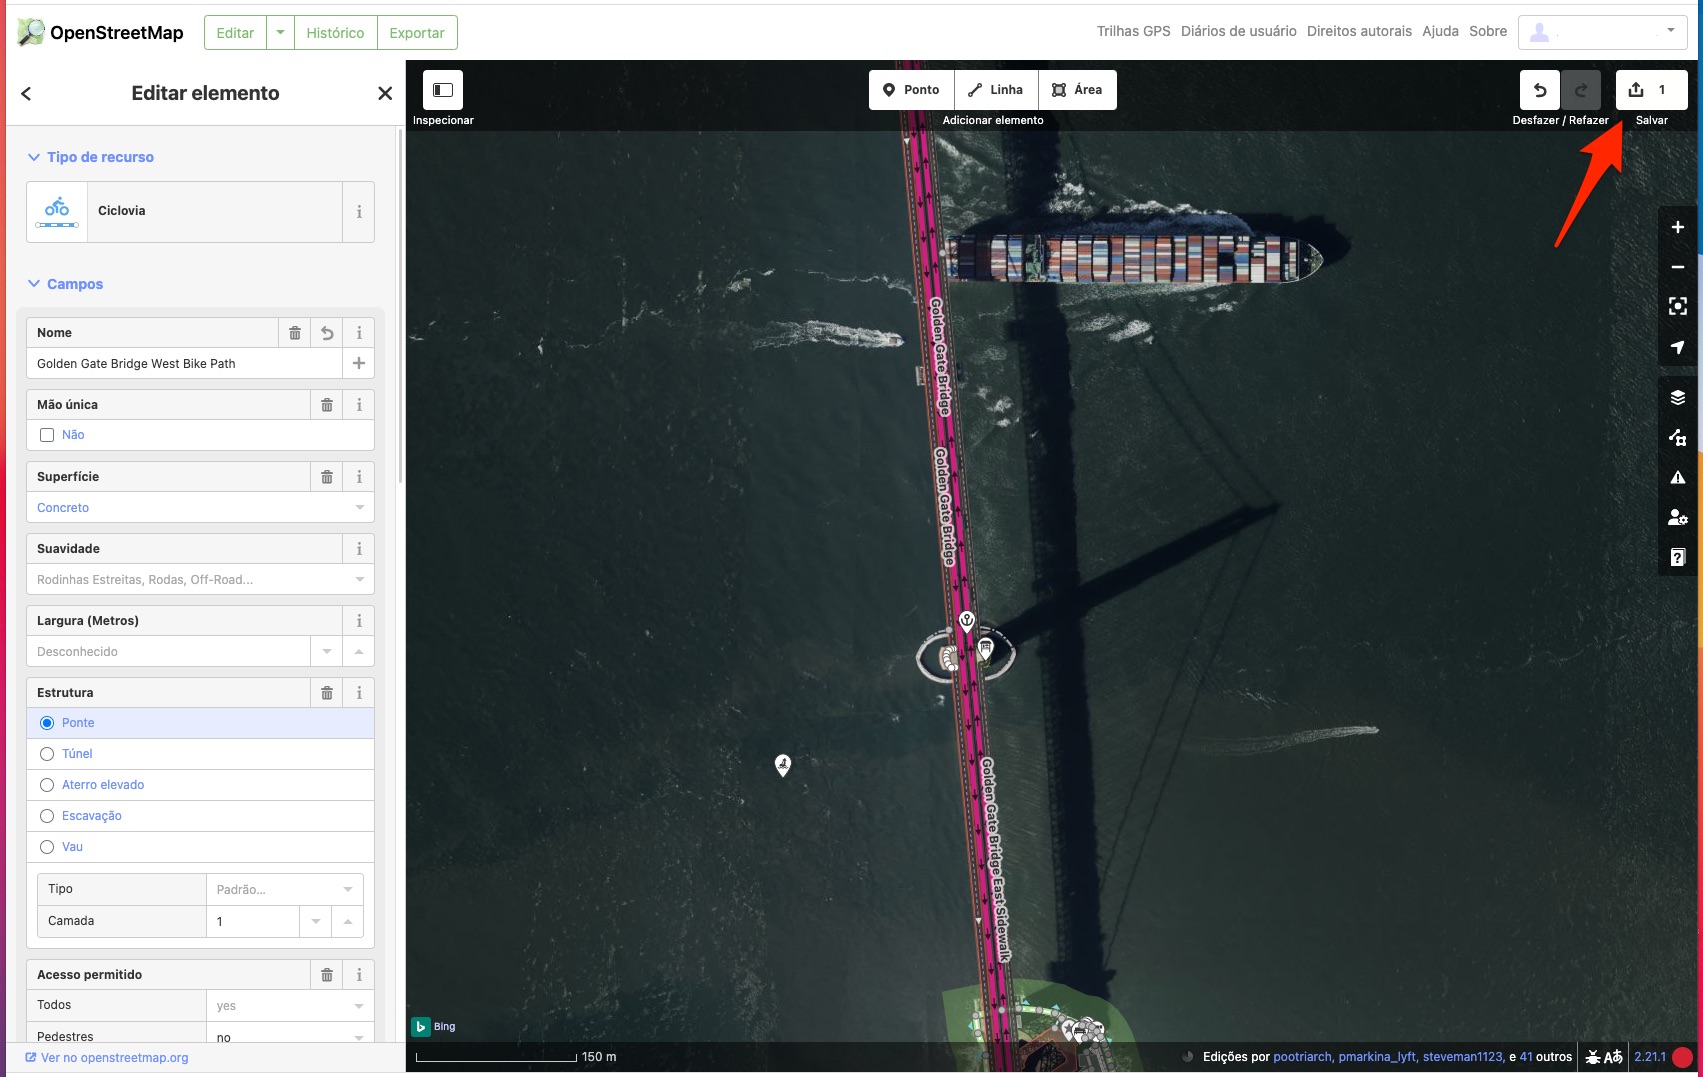Open Ver no openstreetmap.org link

(107, 1058)
